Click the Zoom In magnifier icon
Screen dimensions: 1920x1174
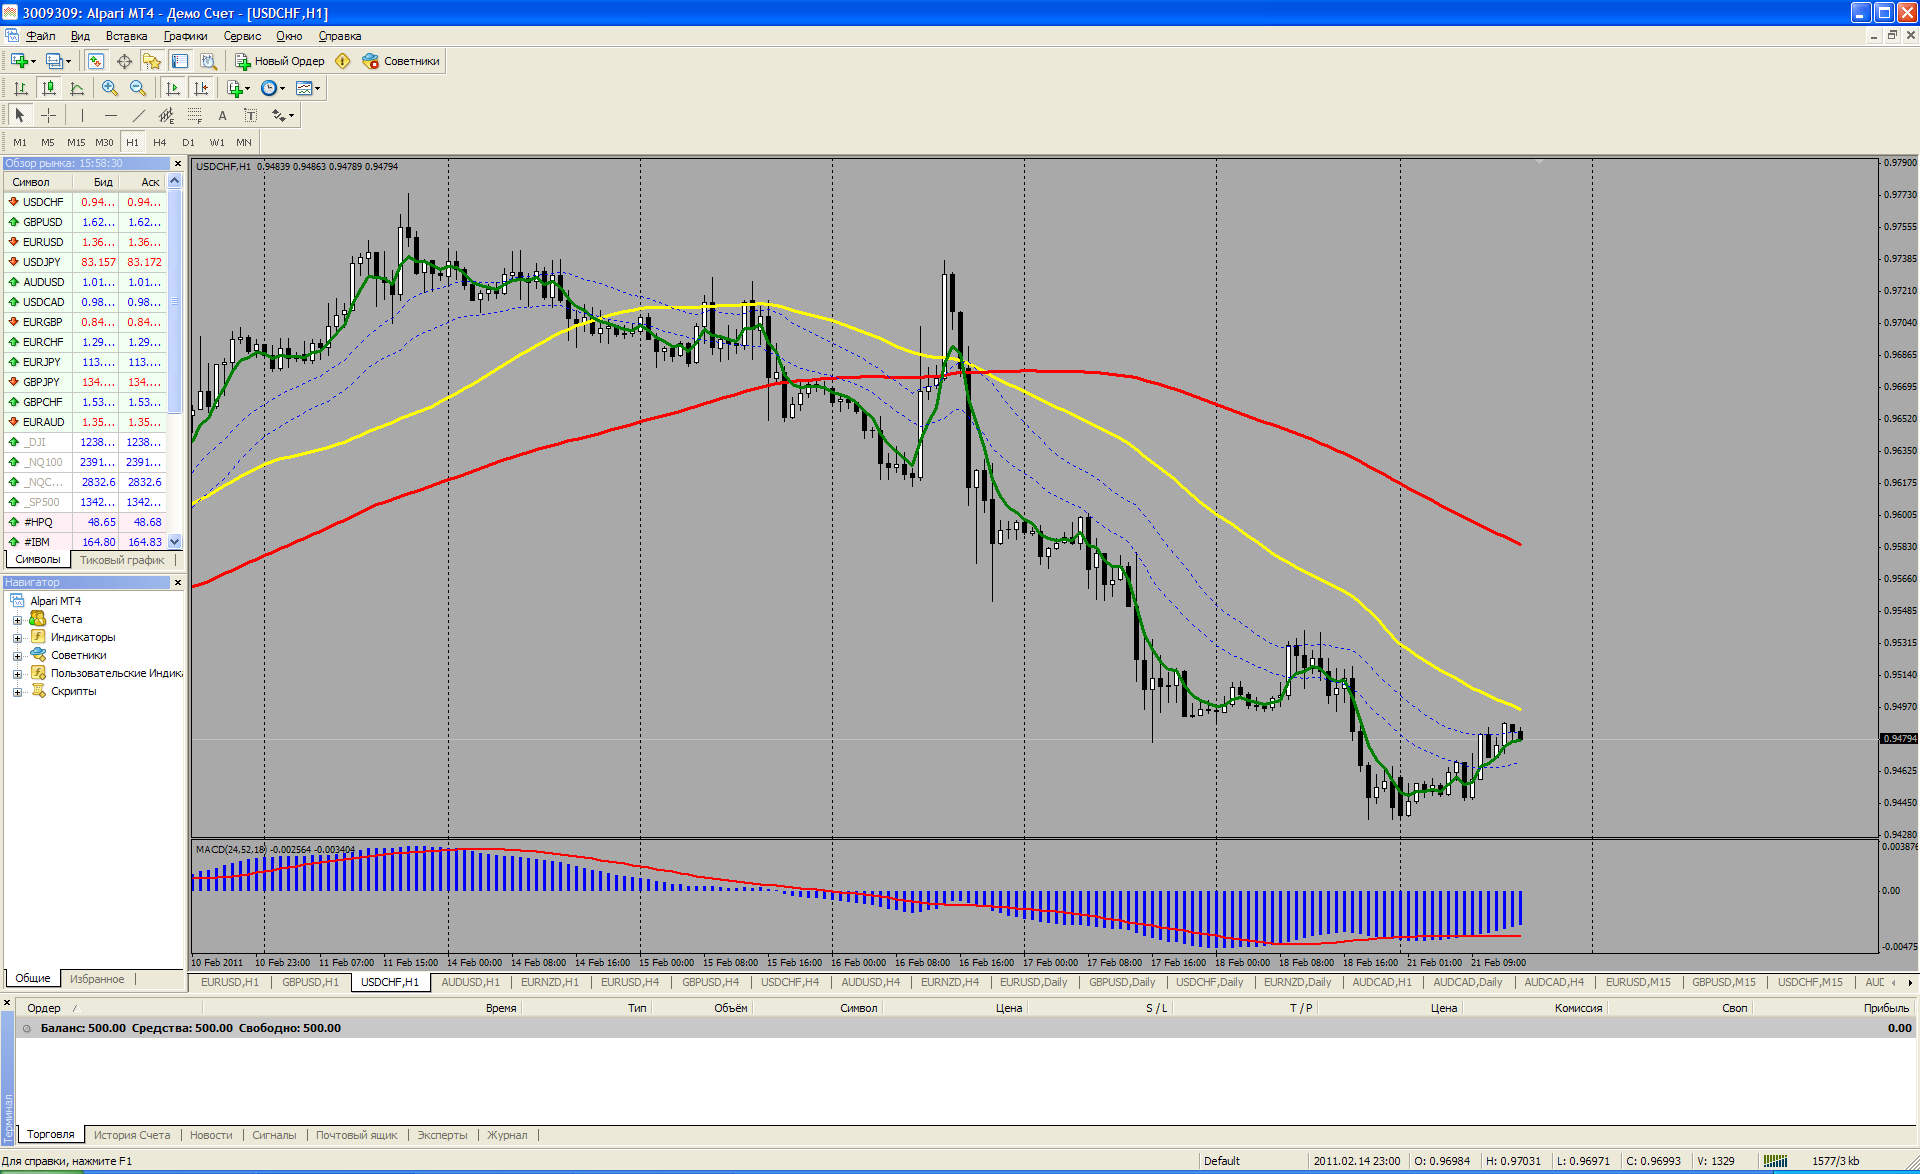[x=110, y=88]
